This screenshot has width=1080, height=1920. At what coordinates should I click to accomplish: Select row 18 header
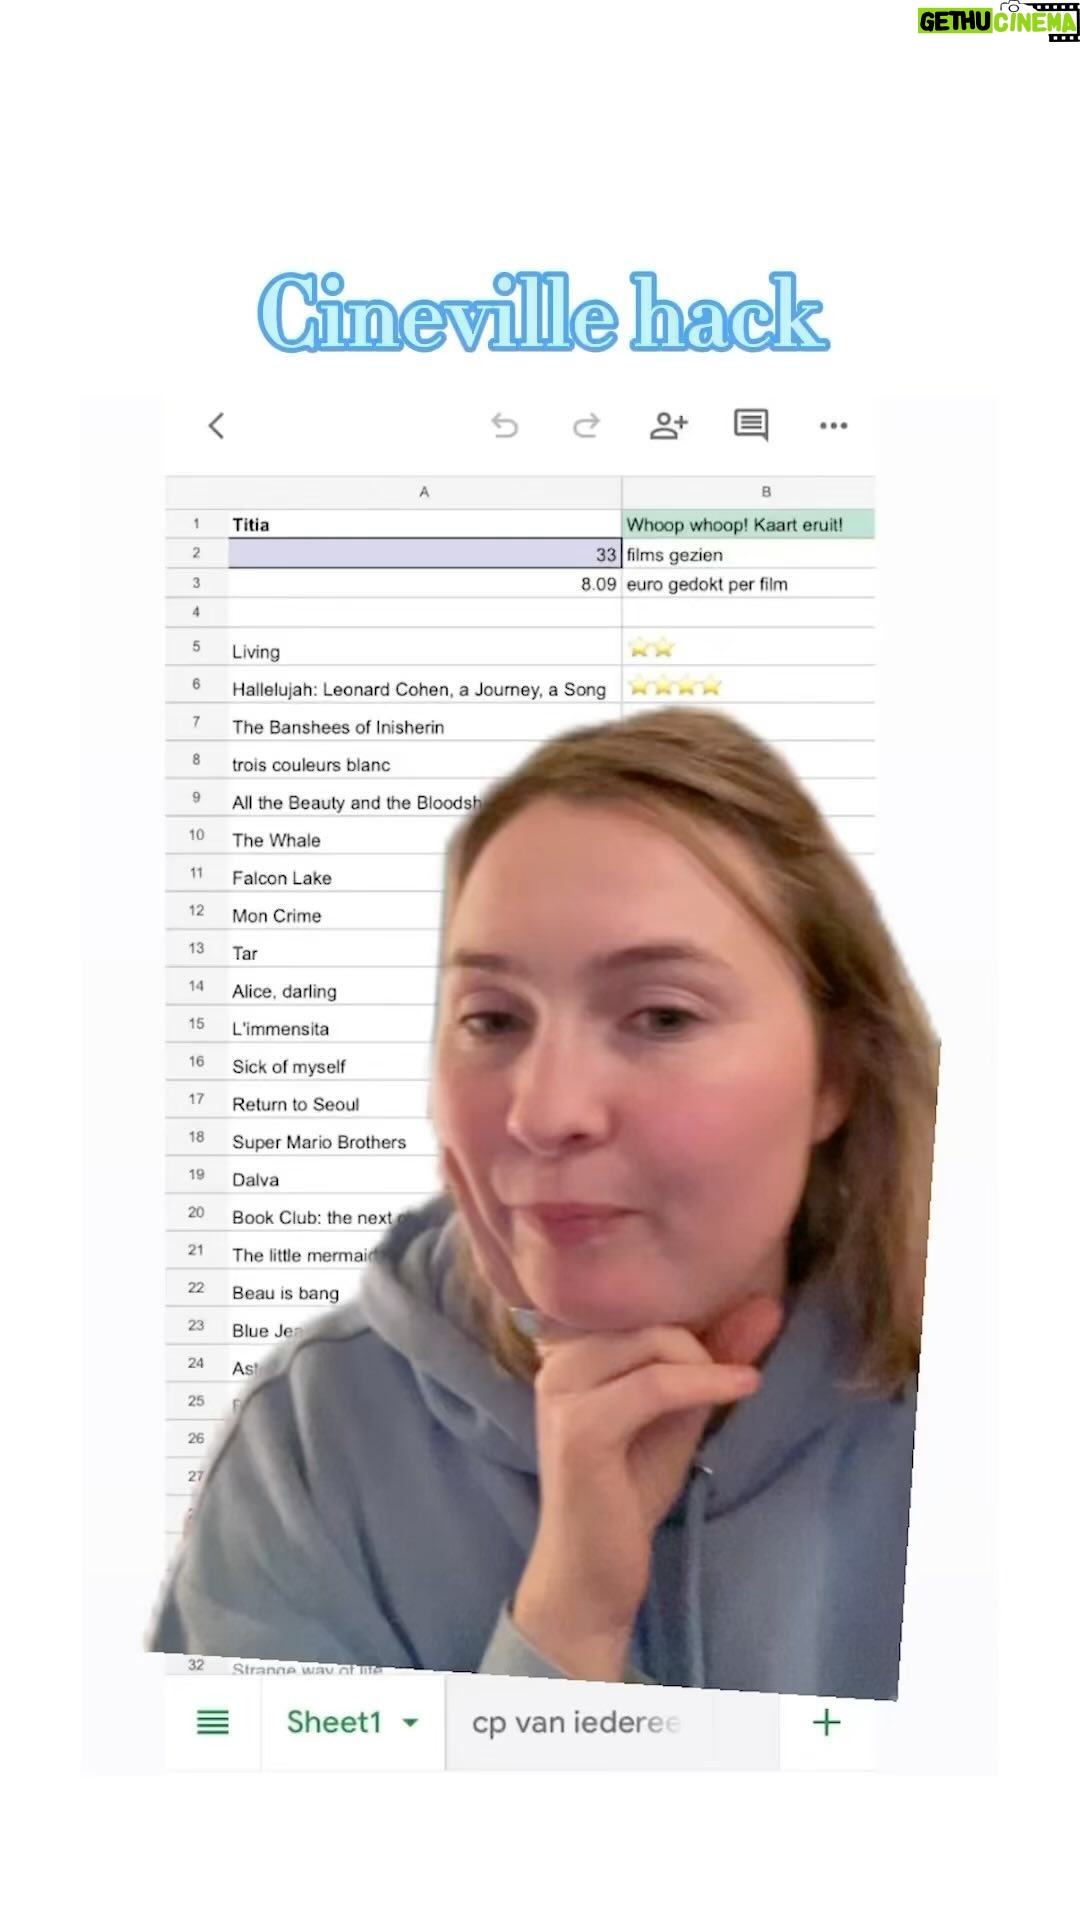pos(196,1138)
